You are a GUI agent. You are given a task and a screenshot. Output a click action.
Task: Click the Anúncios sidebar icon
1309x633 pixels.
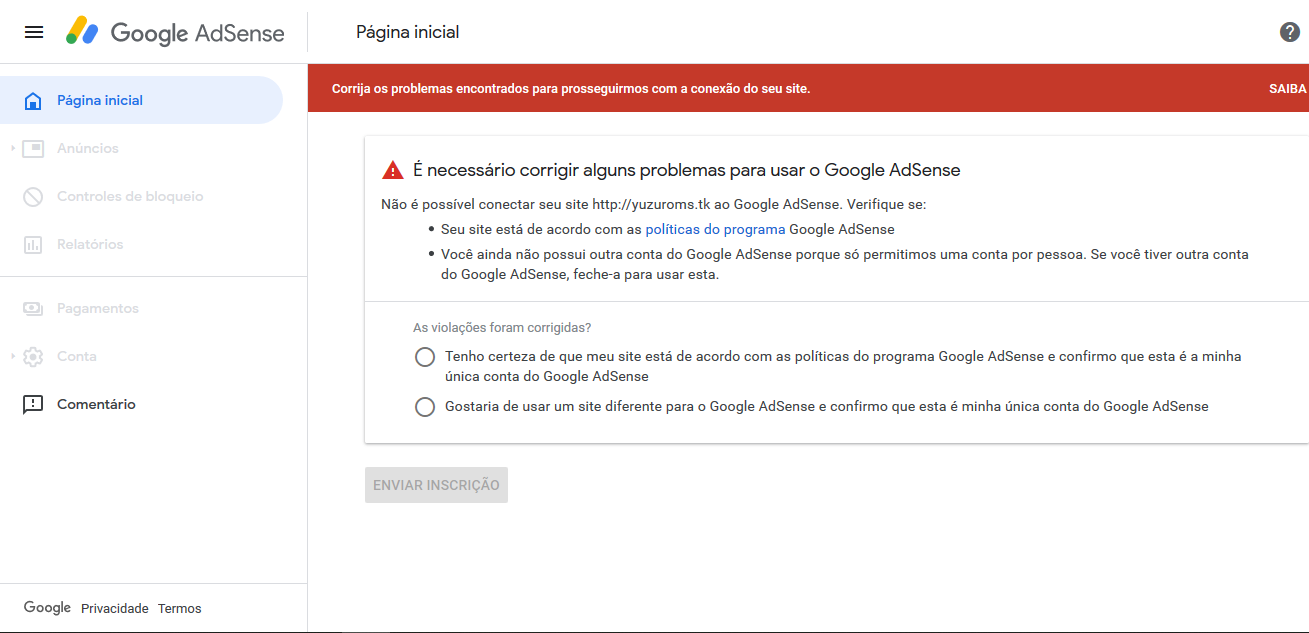click(33, 149)
